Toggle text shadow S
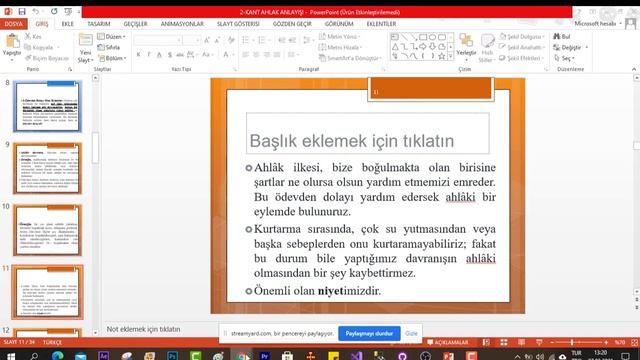This screenshot has width=640, height=360. pyautogui.click(x=169, y=55)
